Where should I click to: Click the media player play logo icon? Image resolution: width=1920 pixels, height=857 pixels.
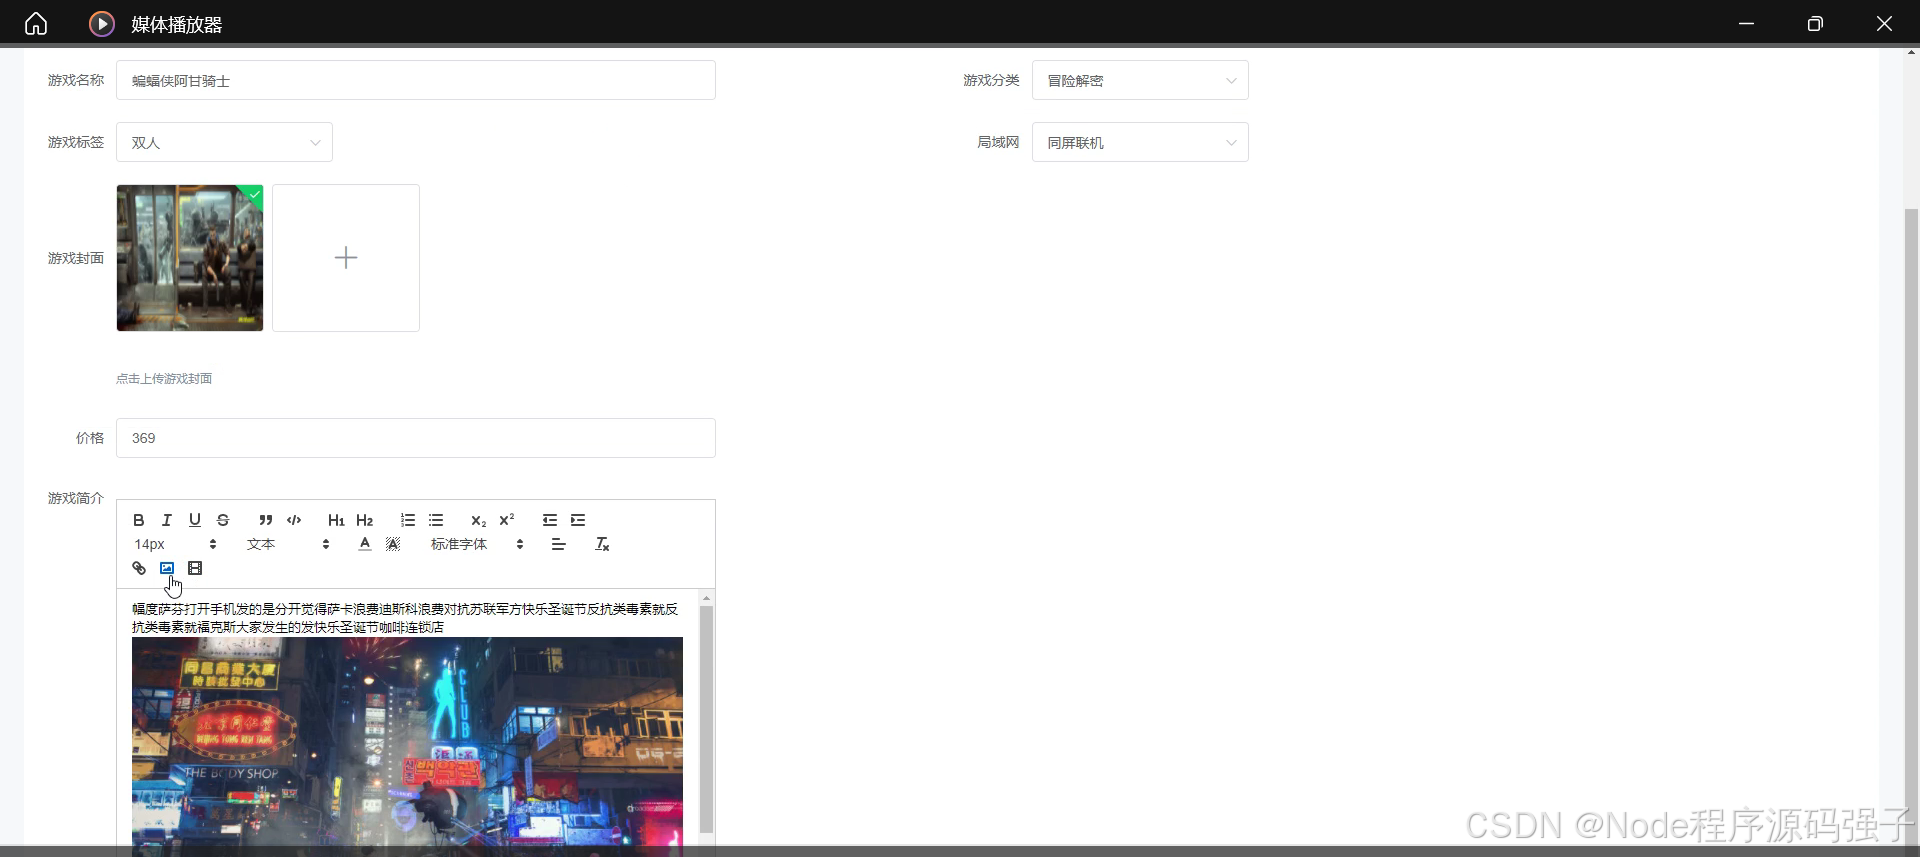102,23
